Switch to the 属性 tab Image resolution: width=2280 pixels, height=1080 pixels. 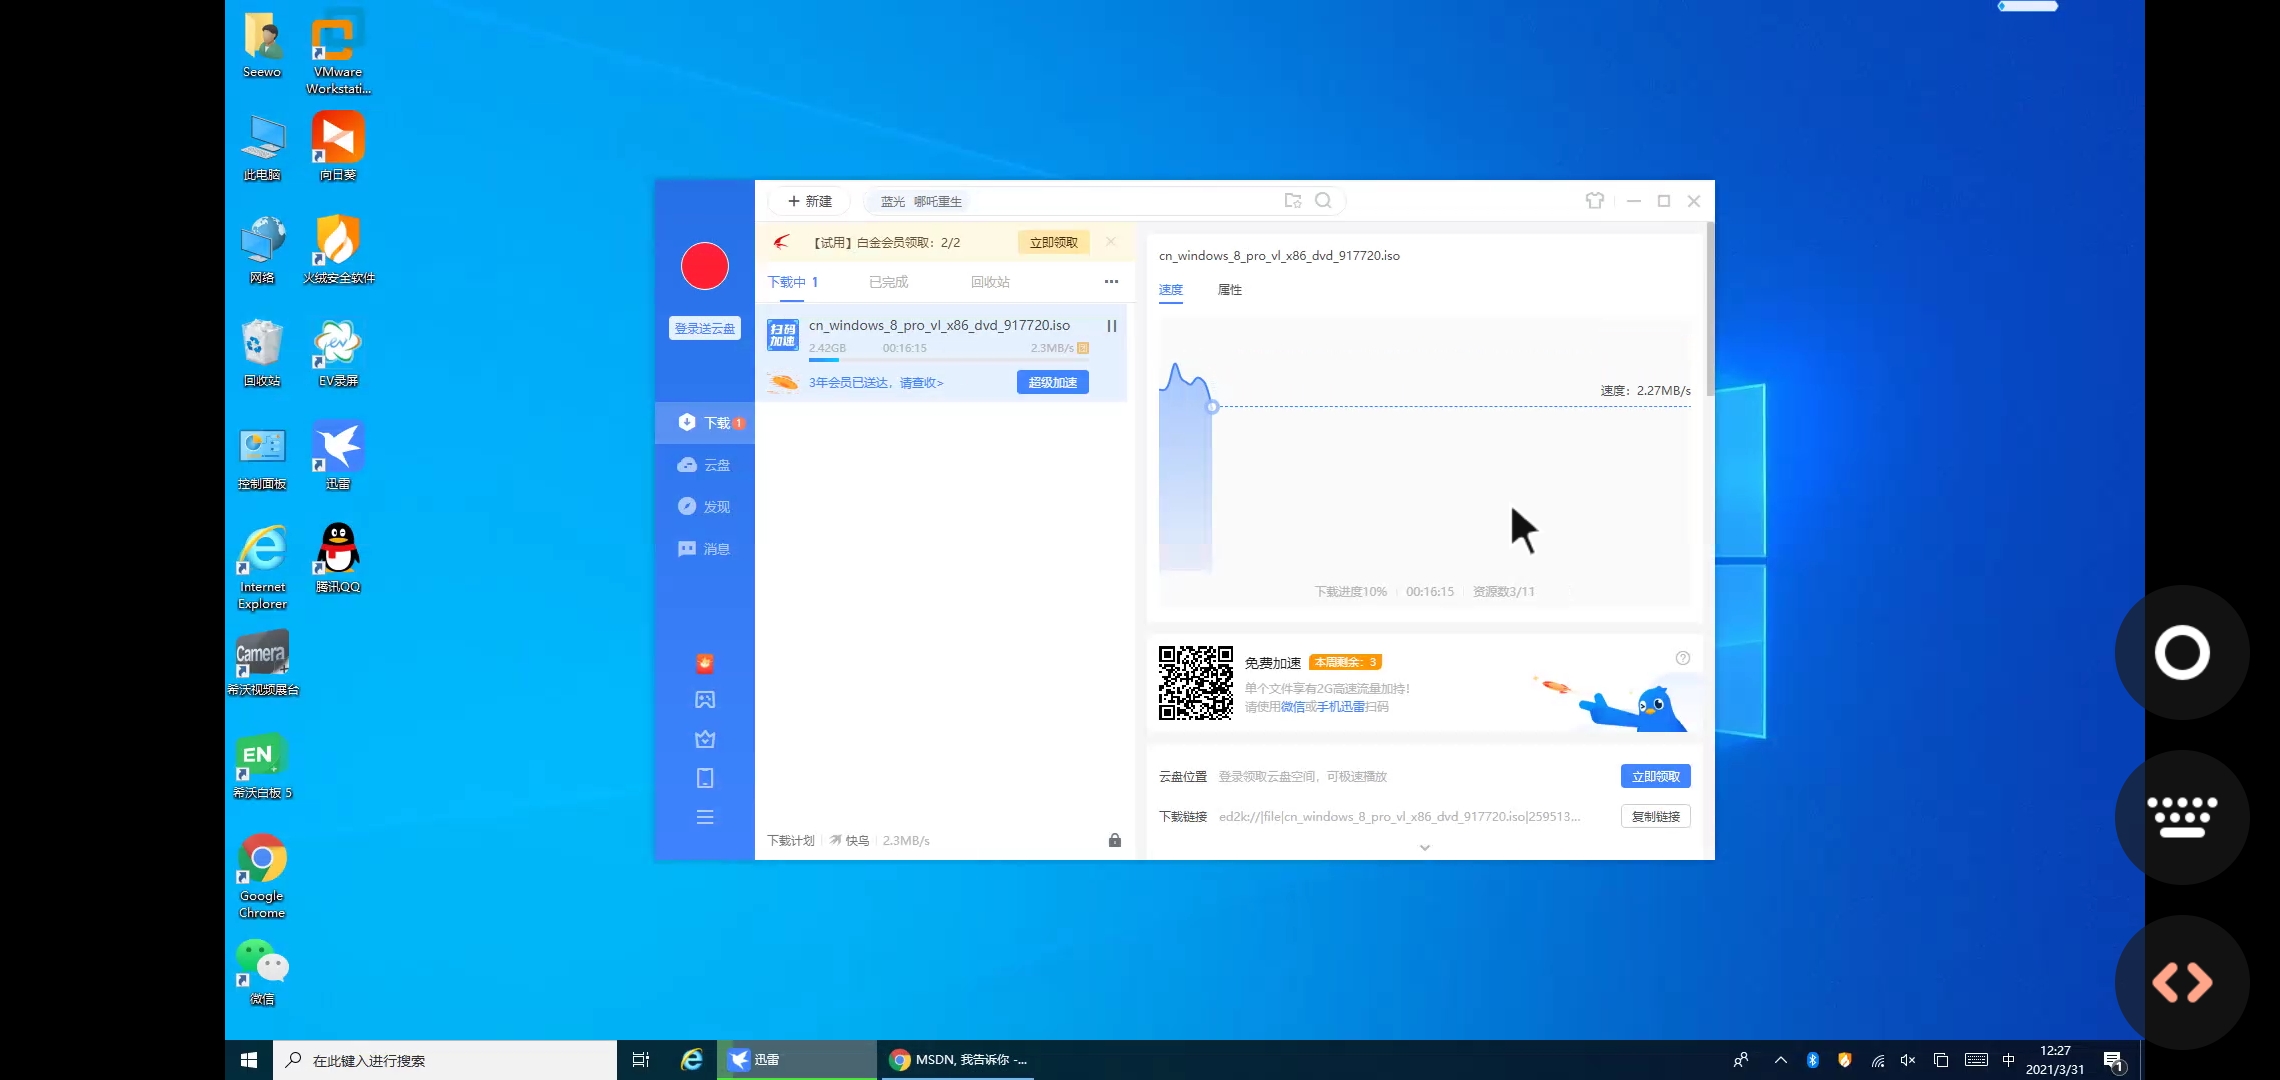tap(1230, 290)
